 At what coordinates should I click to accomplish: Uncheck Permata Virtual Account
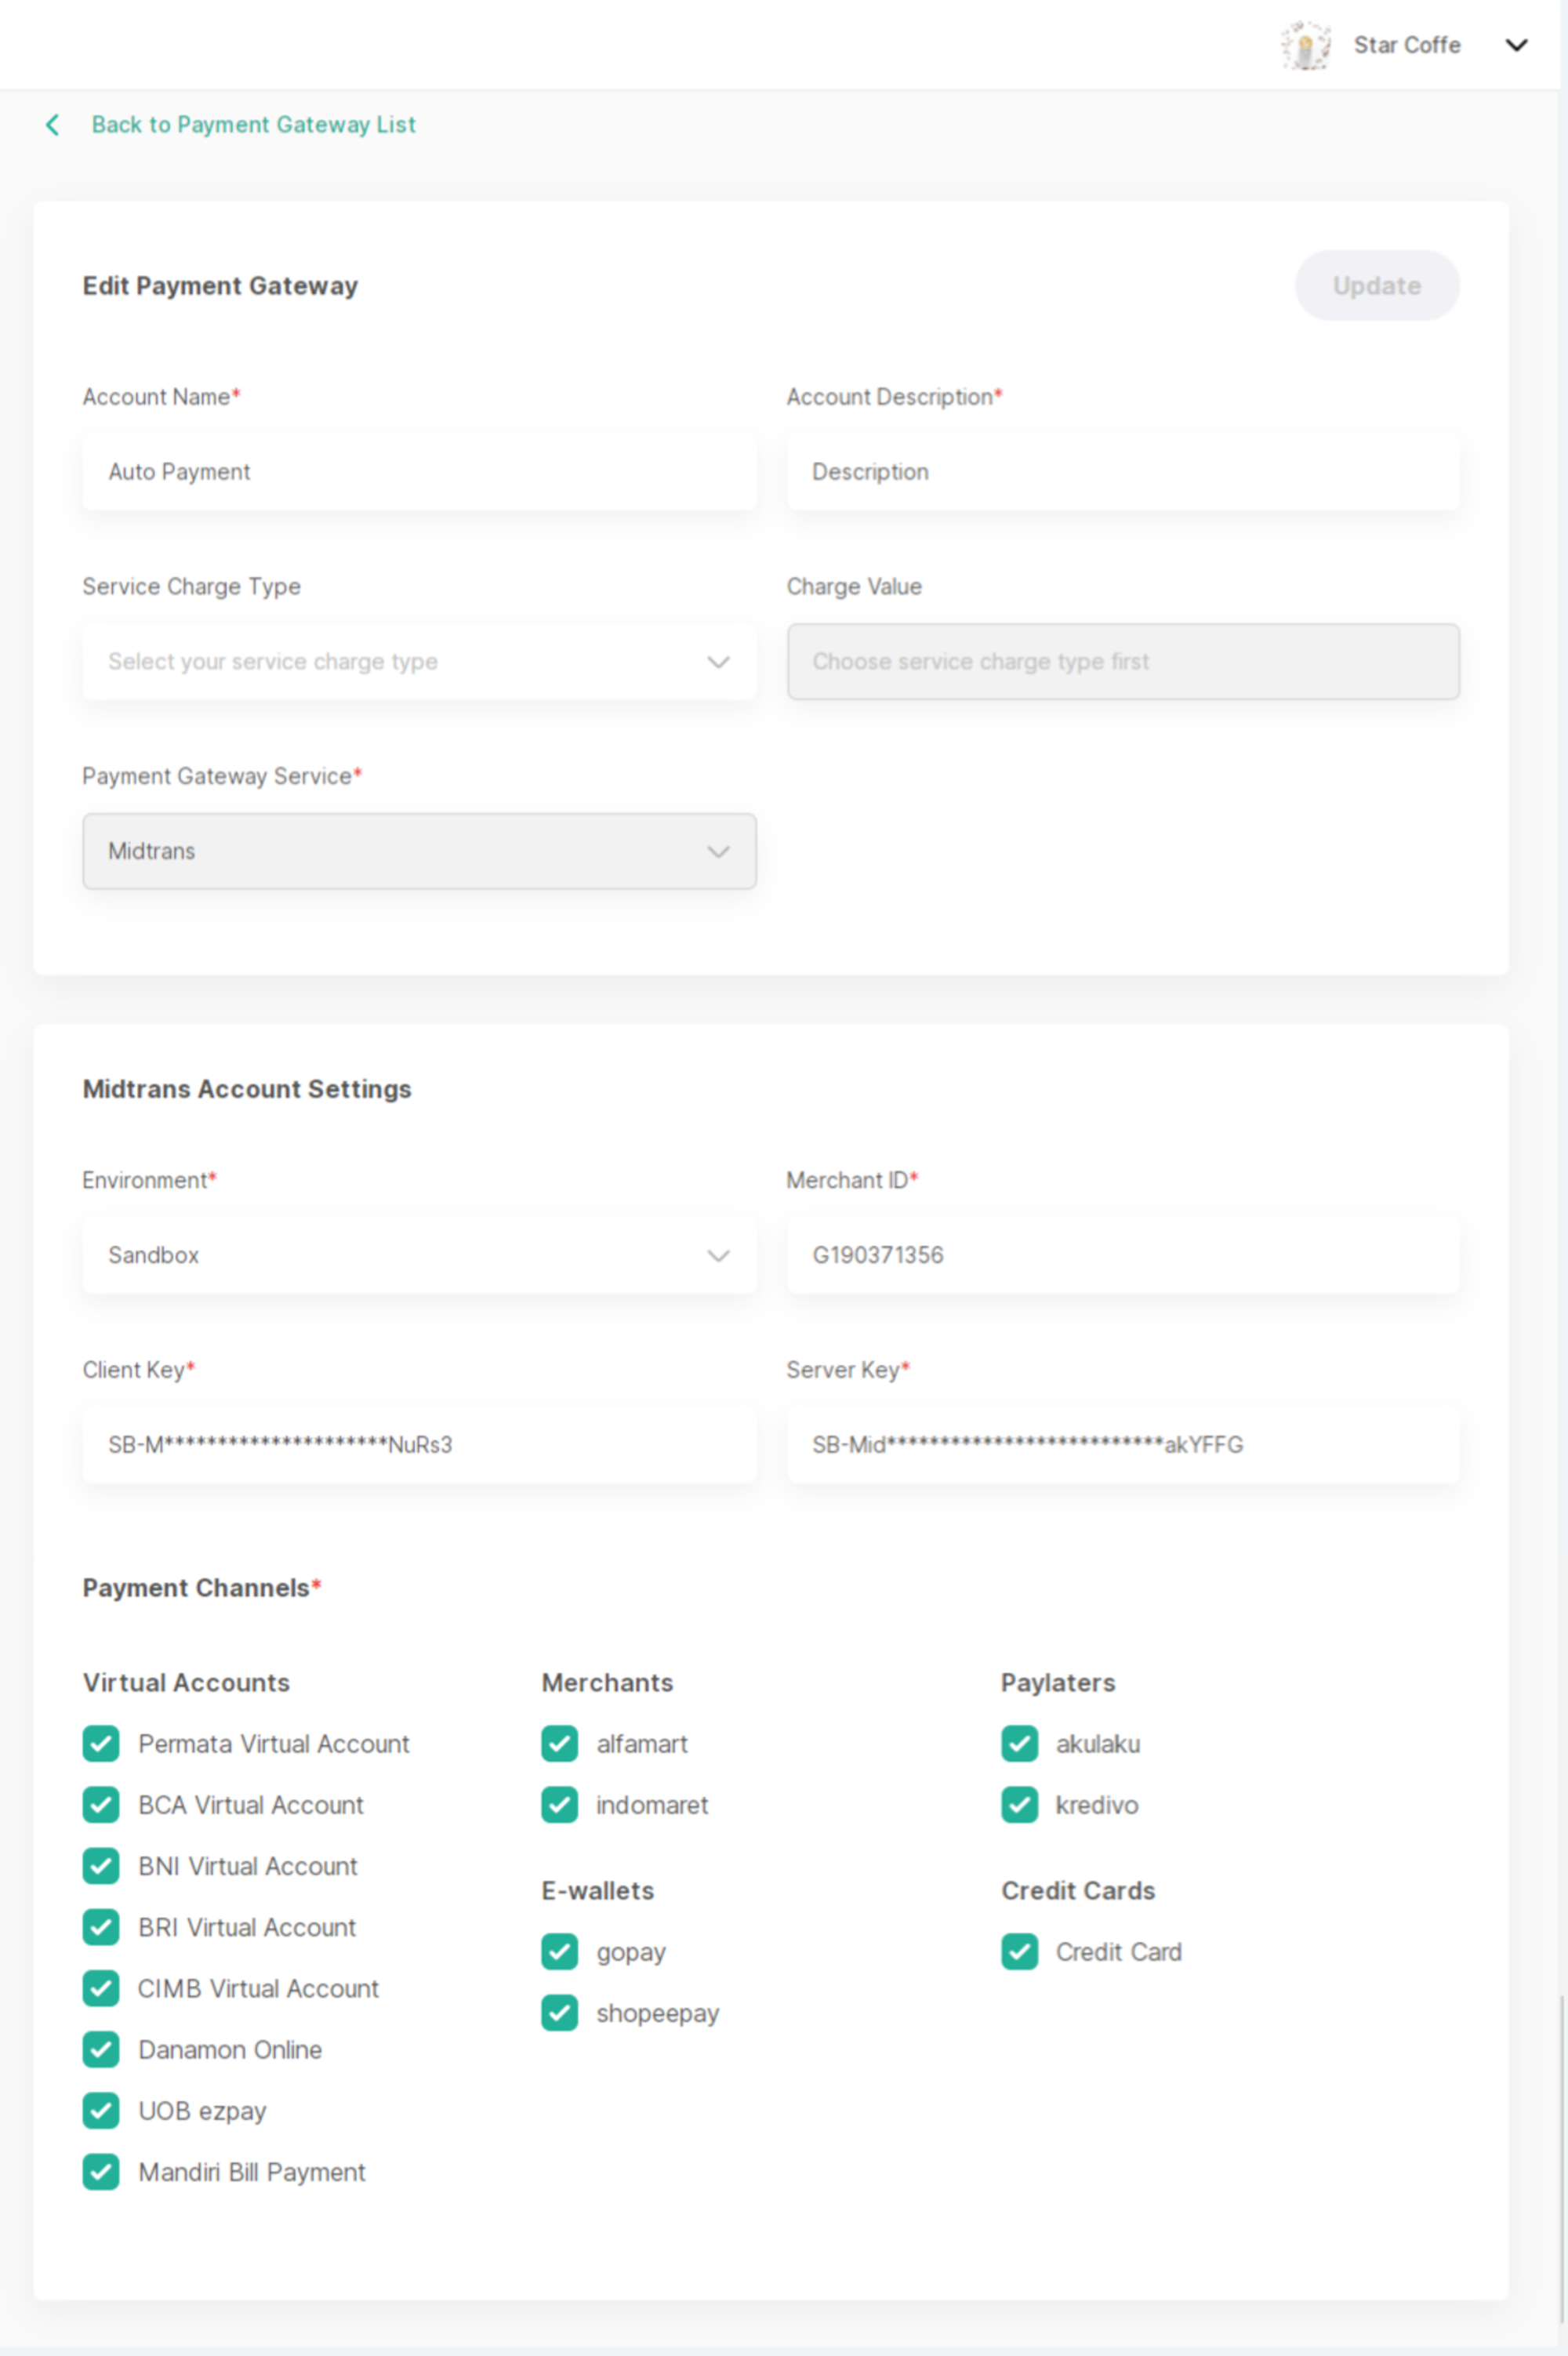pyautogui.click(x=101, y=1744)
